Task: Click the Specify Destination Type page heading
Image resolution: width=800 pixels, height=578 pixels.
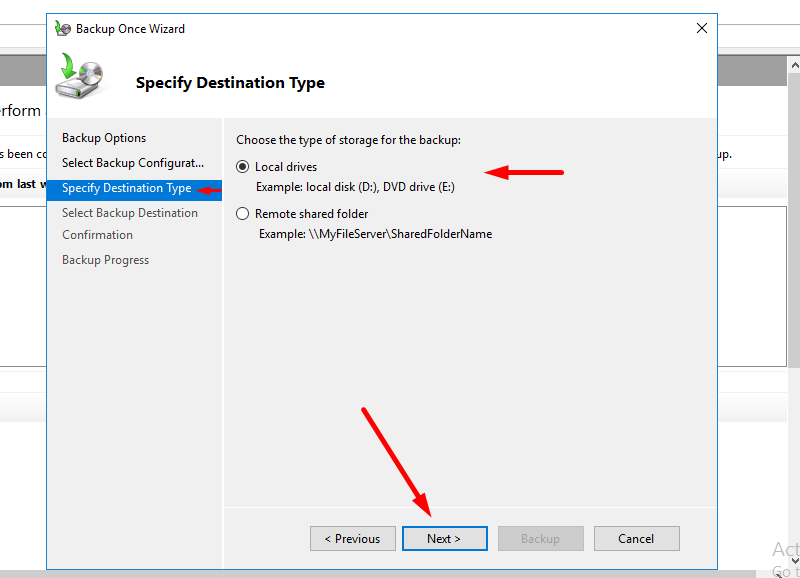Action: coord(230,83)
